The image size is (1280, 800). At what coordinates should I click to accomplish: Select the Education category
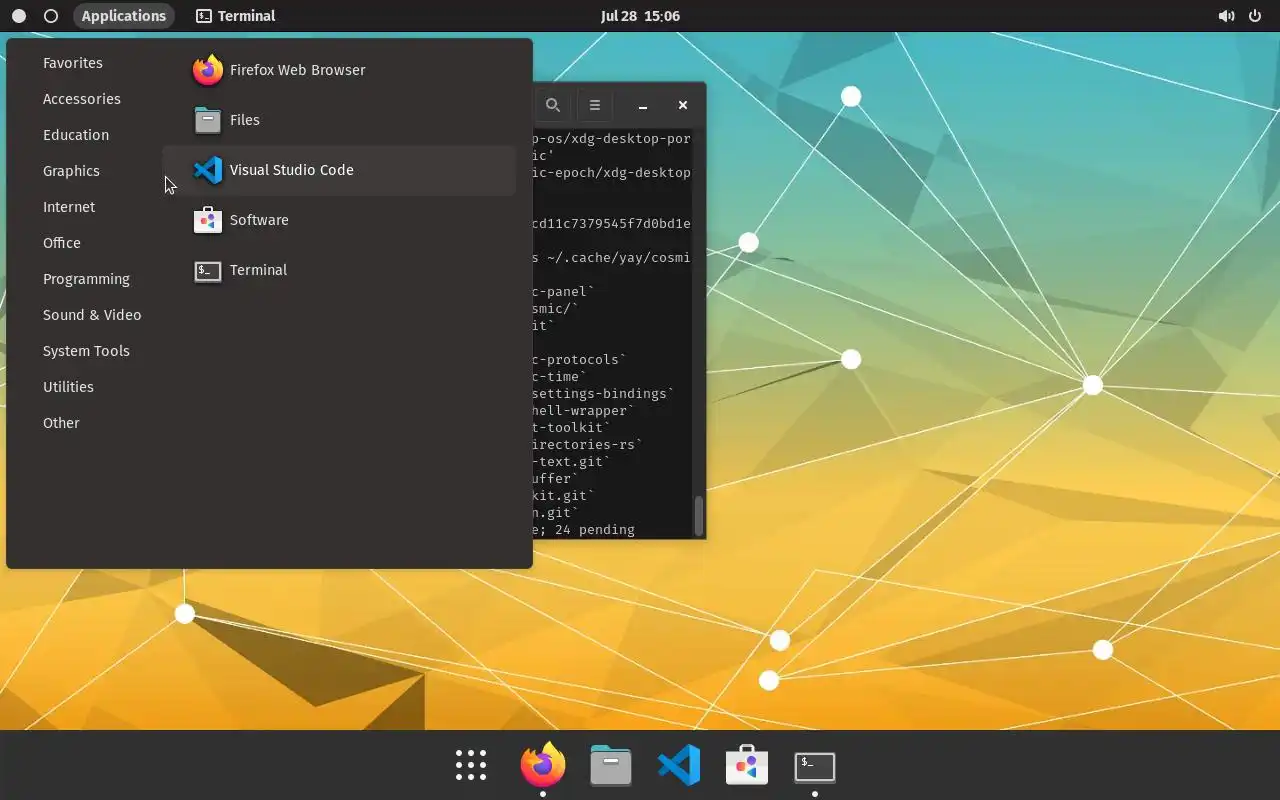point(76,135)
